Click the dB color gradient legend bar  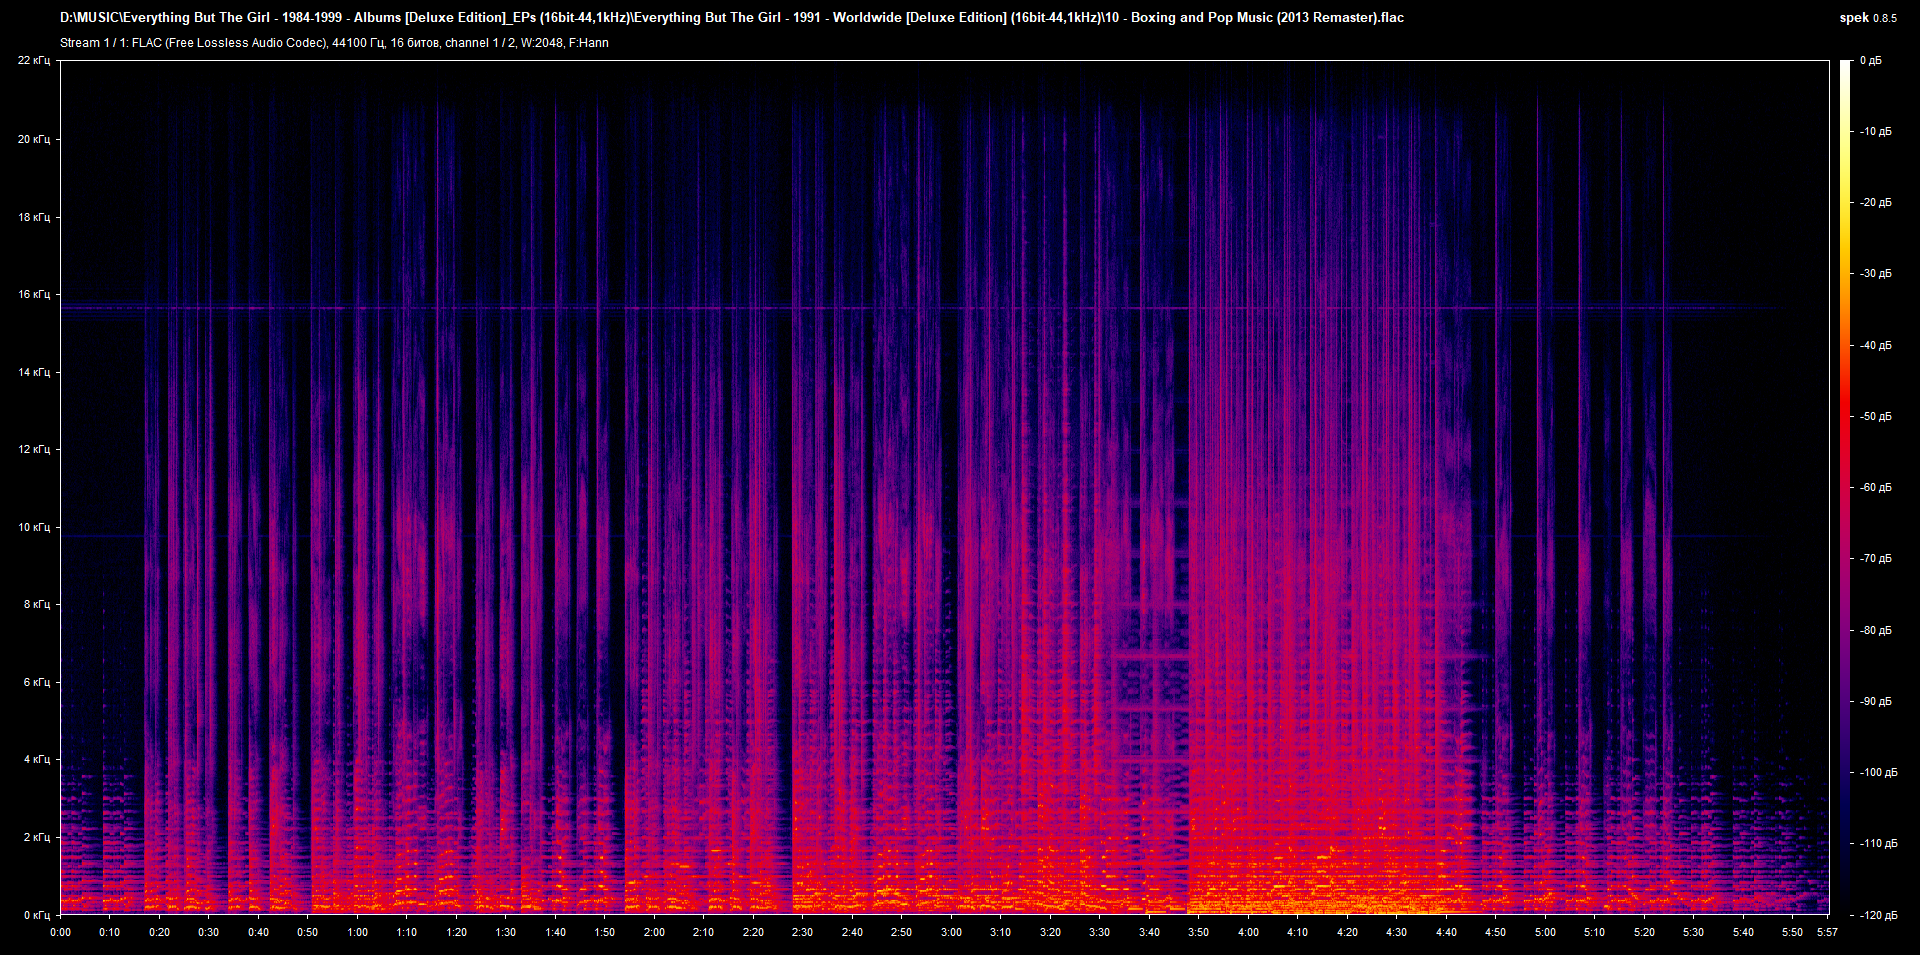click(1845, 487)
